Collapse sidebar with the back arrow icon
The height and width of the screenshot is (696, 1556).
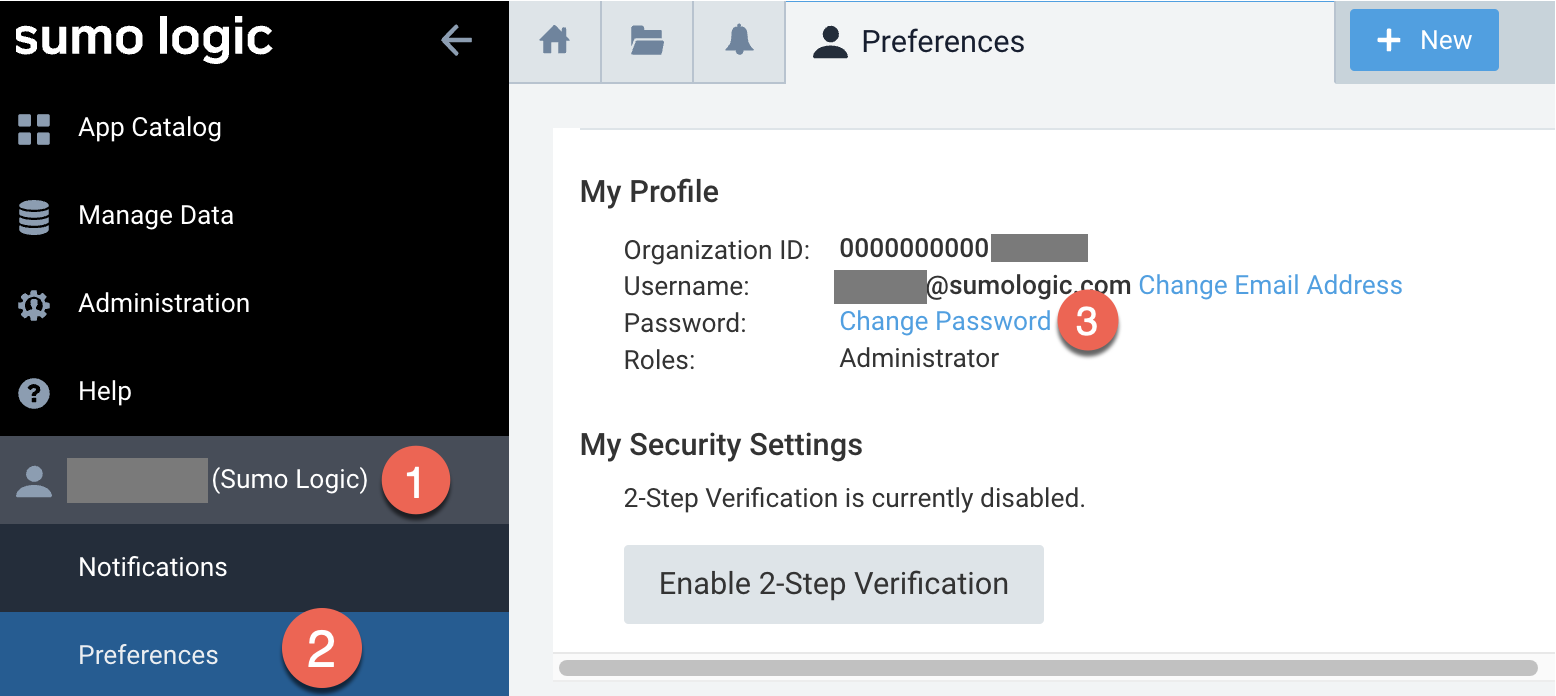pos(456,41)
